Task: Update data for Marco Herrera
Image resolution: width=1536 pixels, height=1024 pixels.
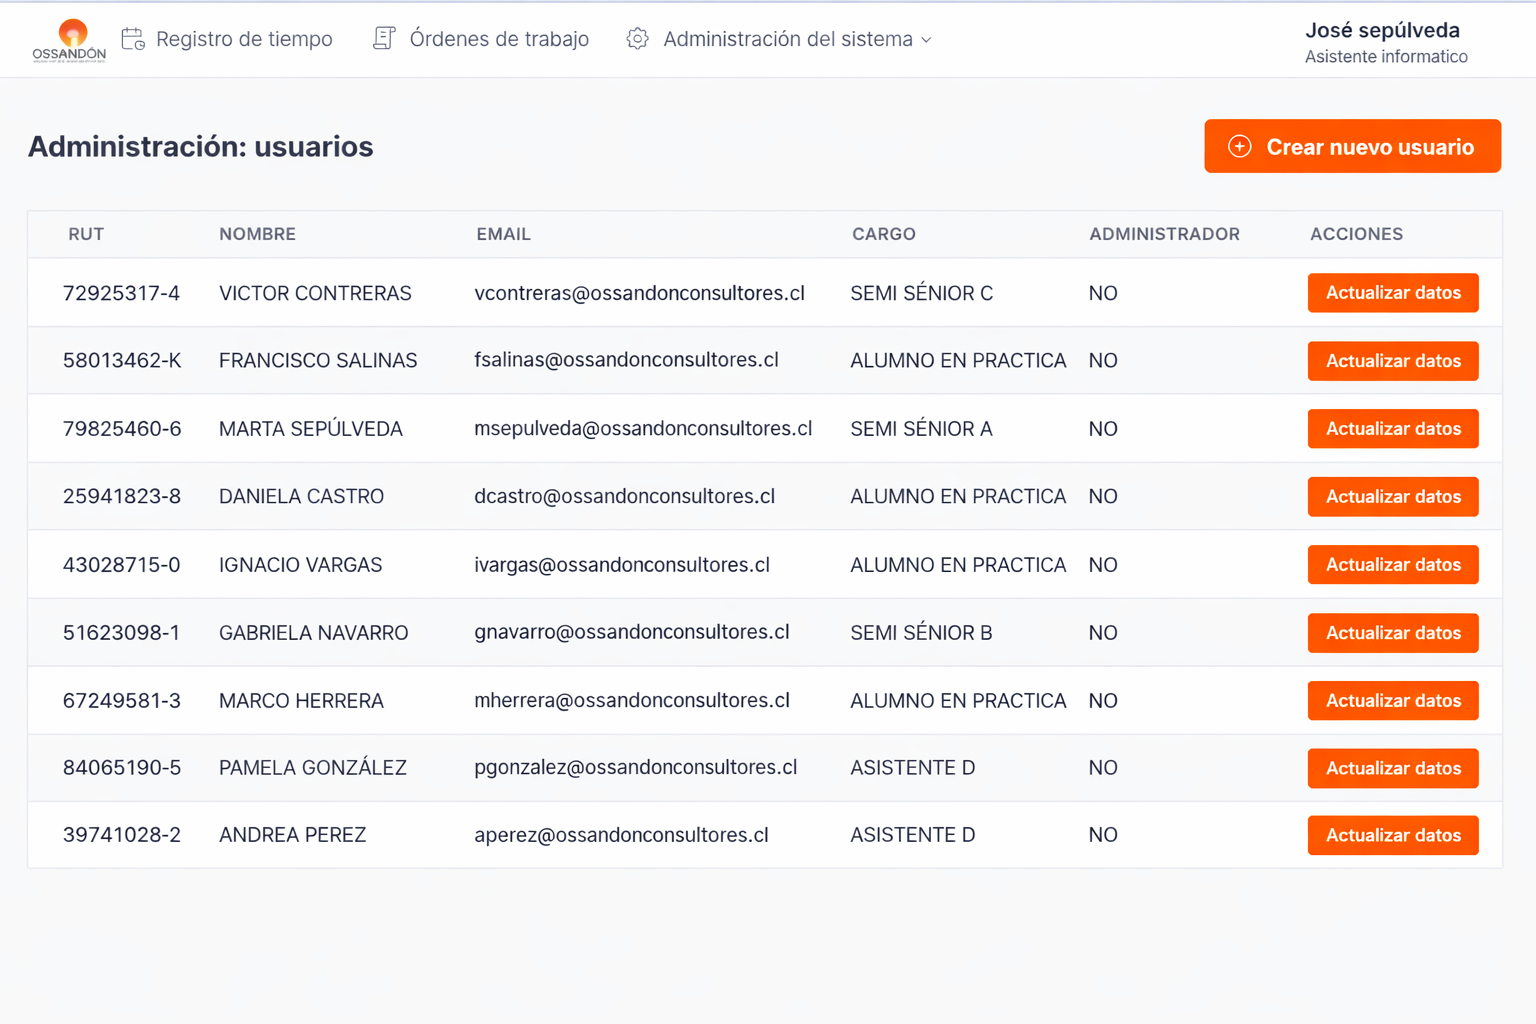Action: click(1393, 701)
